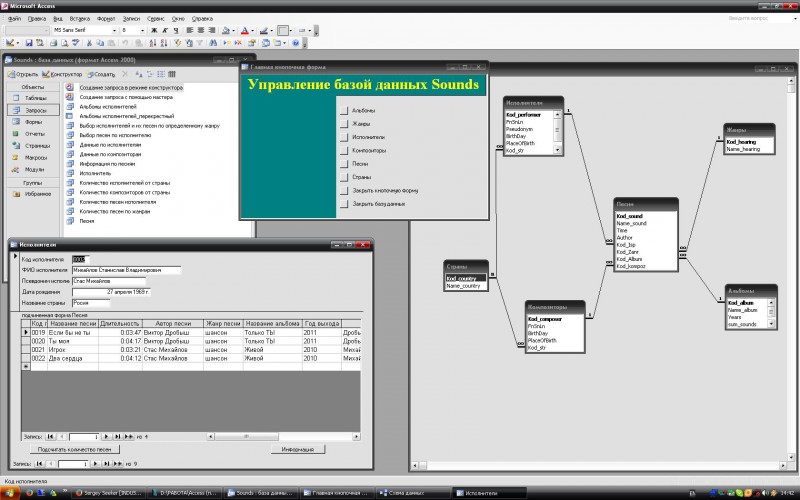Expand View mode dropdown arrow
Screen dimensions: 800x500
point(18,43)
